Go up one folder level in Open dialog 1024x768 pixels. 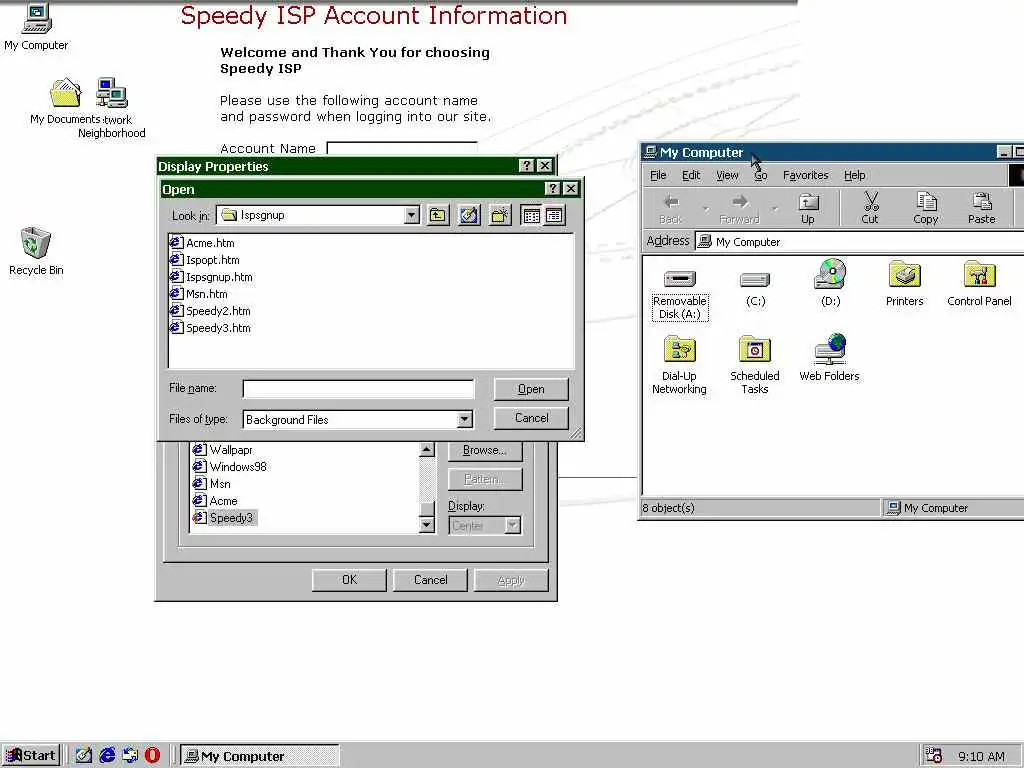[x=438, y=216]
